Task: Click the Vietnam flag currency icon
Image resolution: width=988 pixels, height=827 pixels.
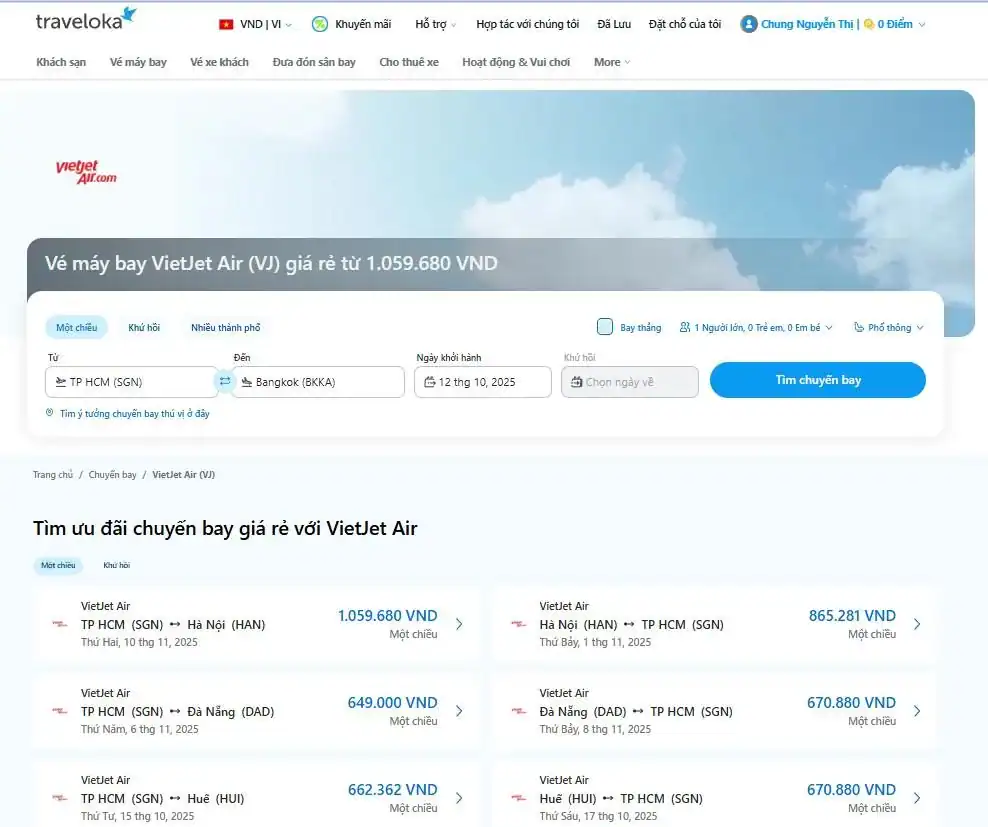Action: coord(226,24)
